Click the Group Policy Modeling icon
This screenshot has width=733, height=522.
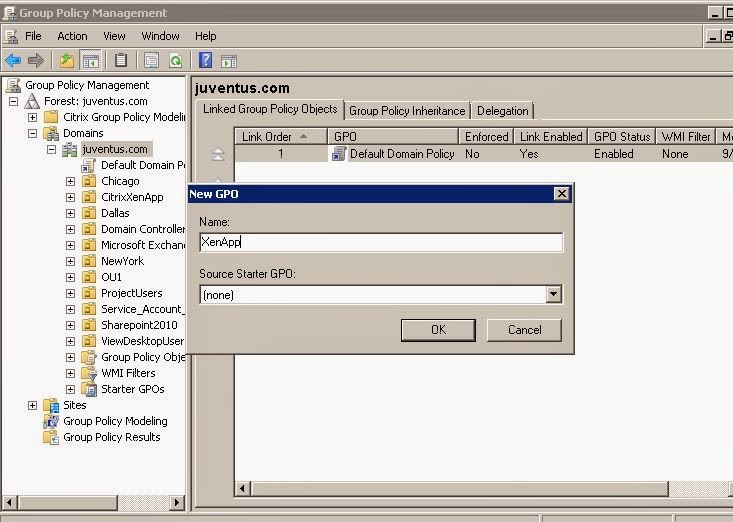pyautogui.click(x=50, y=421)
